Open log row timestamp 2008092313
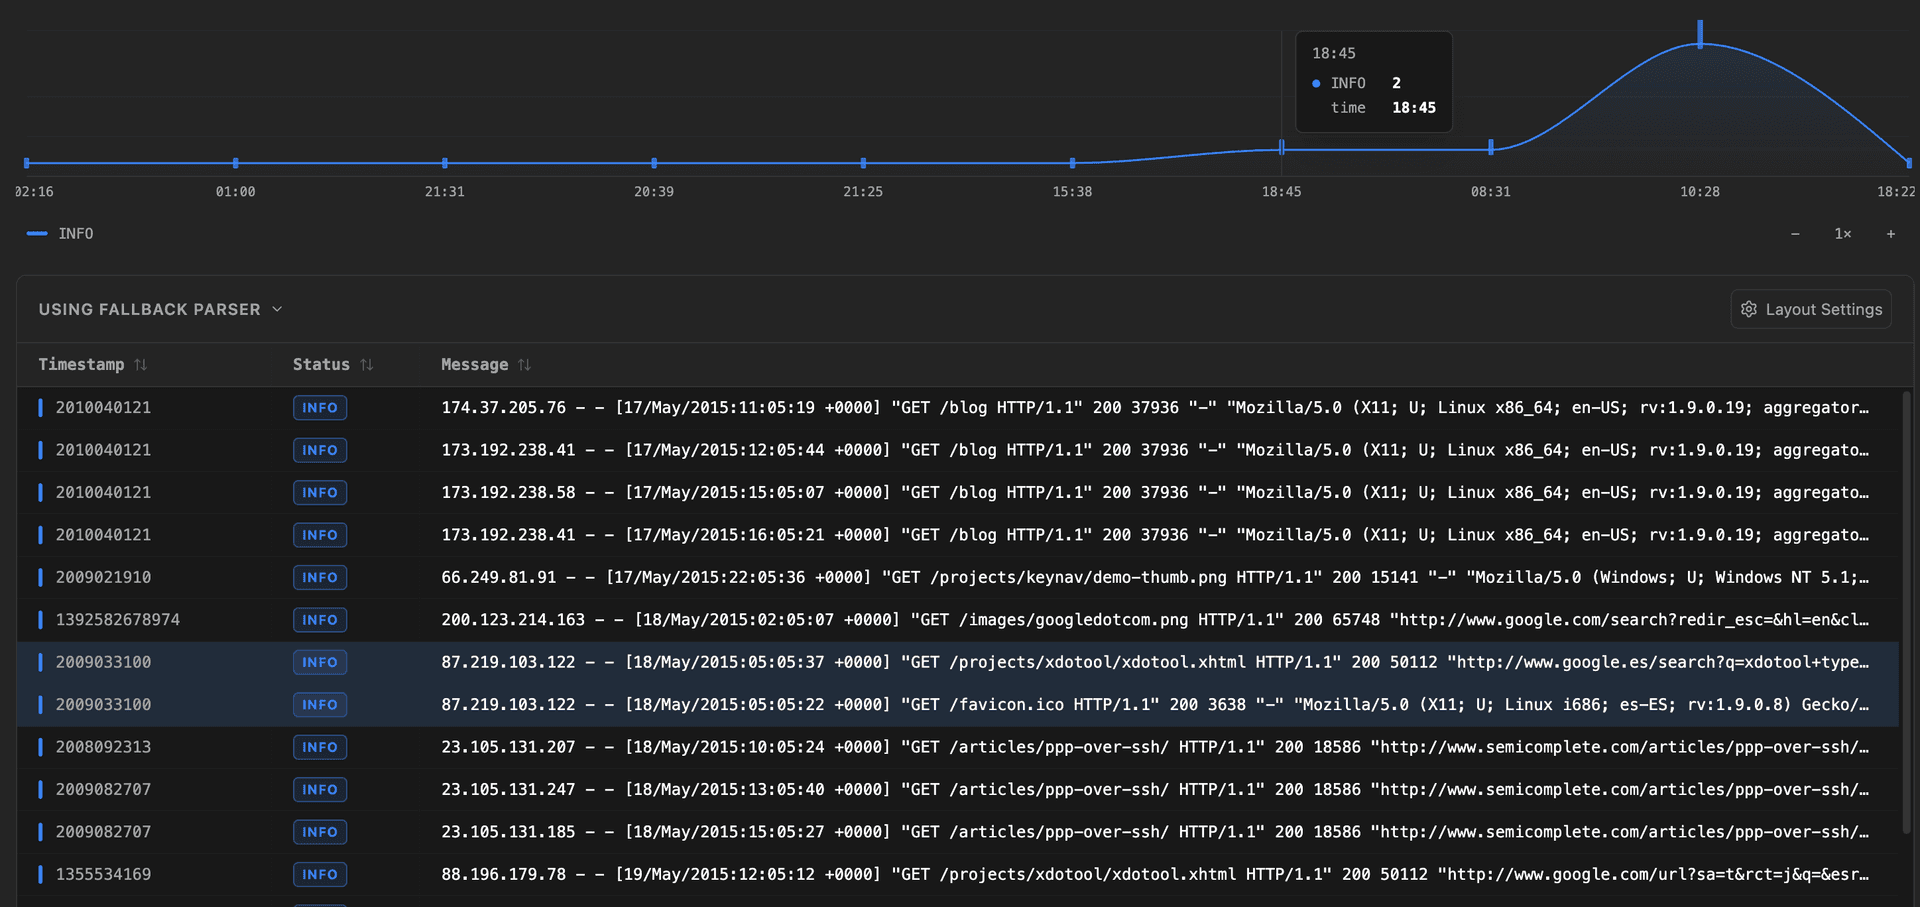 coord(103,747)
